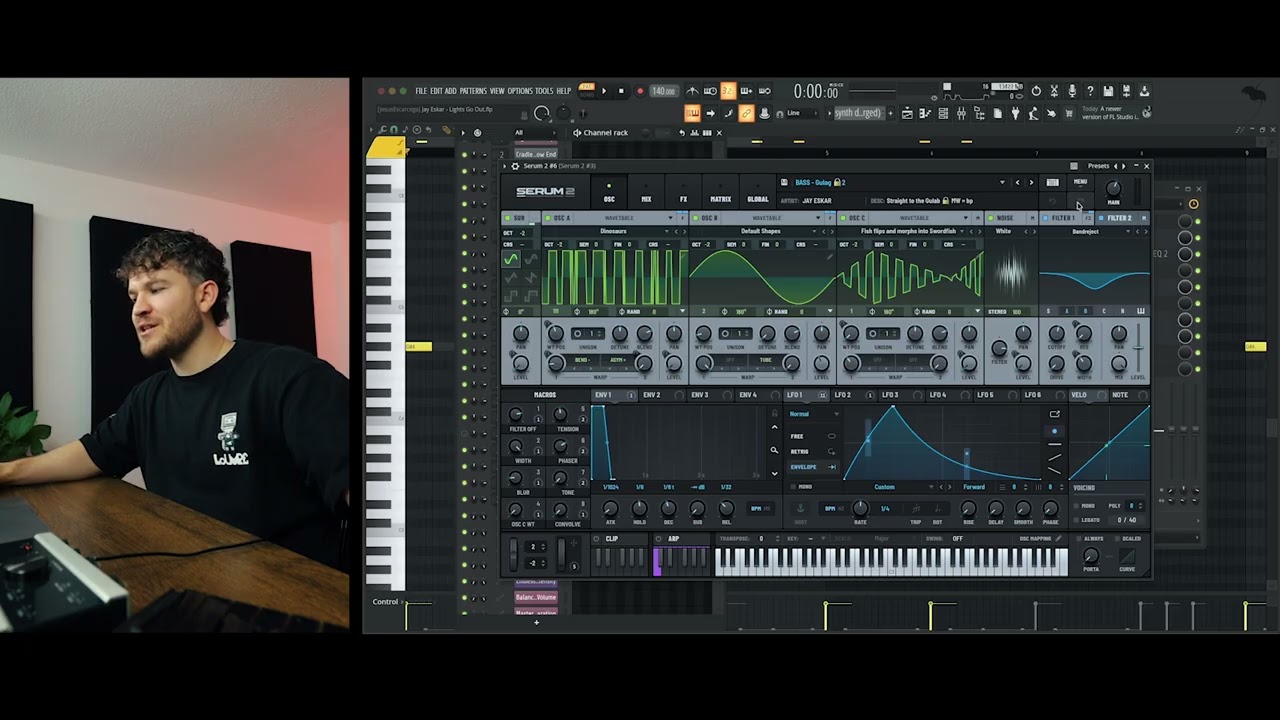1280x720 pixels.
Task: Click the OSC MAPPING pencil icon
Action: 1058,539
